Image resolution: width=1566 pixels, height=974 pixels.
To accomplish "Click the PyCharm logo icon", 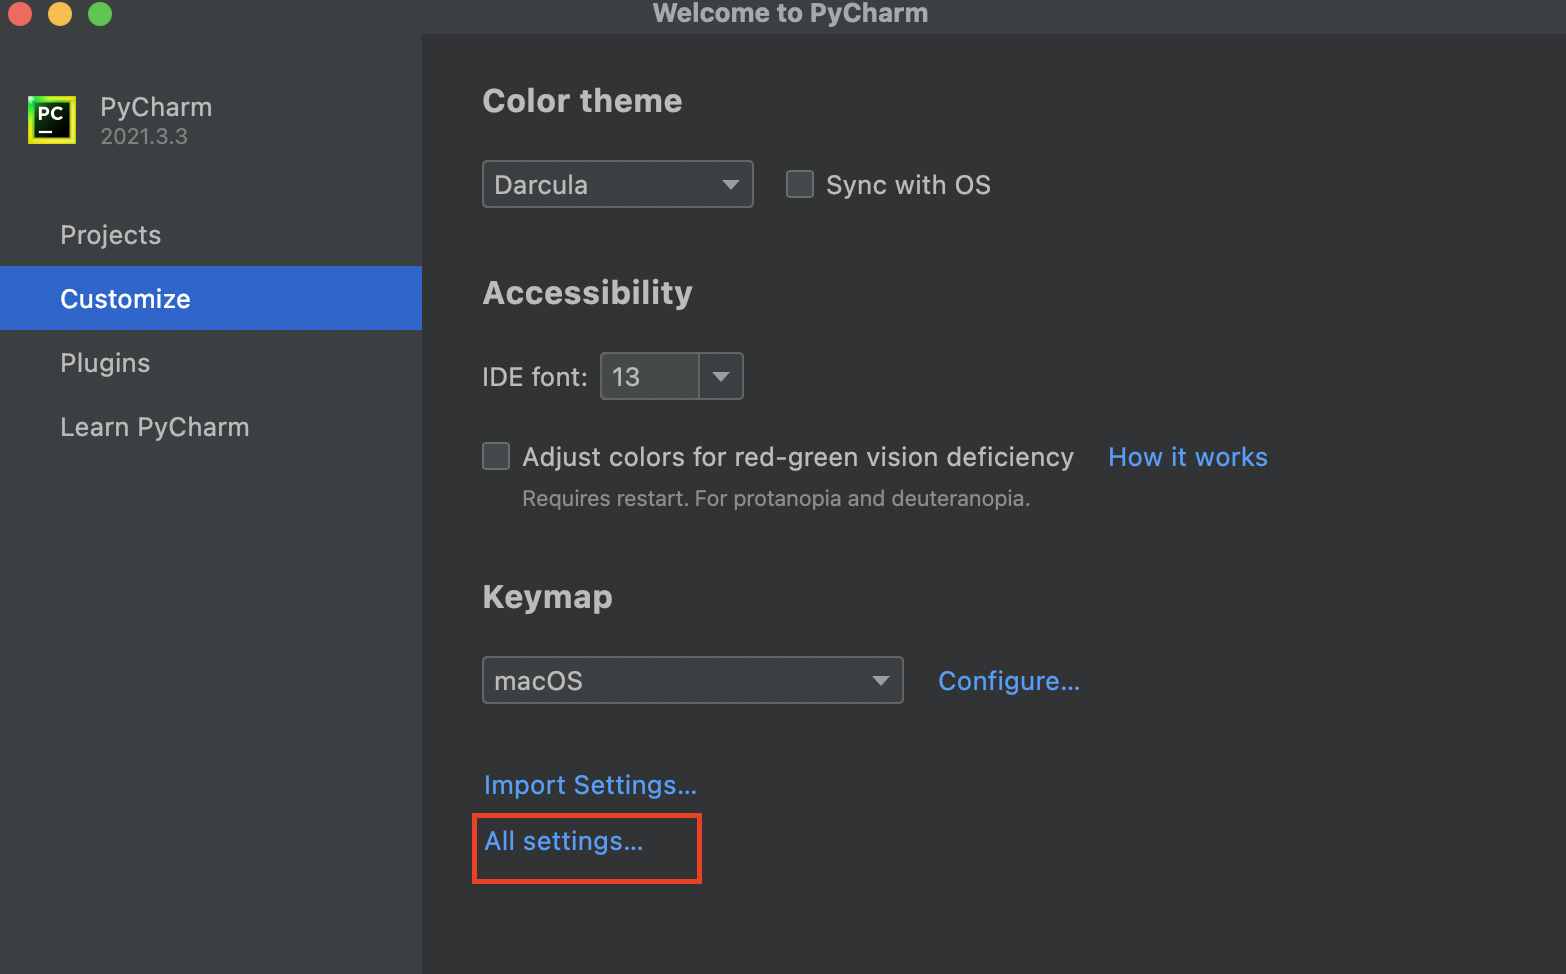I will 52,120.
